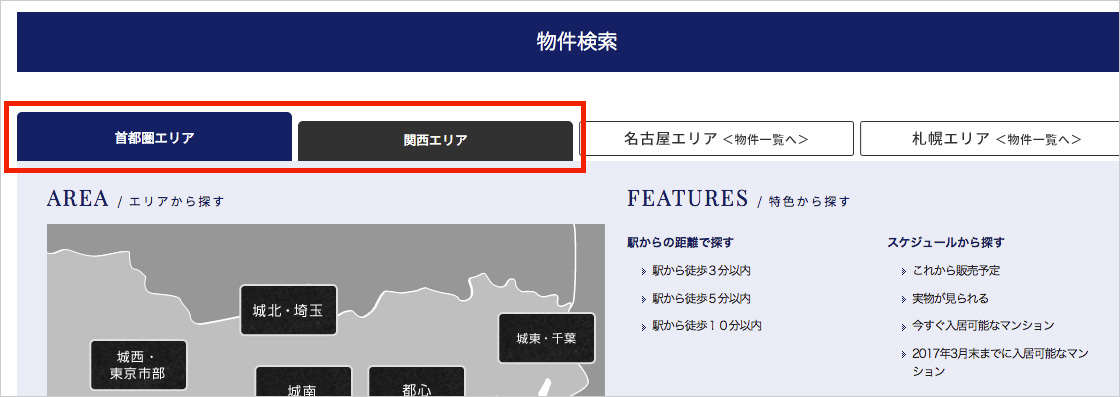Open 駅から徒歩3分以内 link

tap(701, 271)
